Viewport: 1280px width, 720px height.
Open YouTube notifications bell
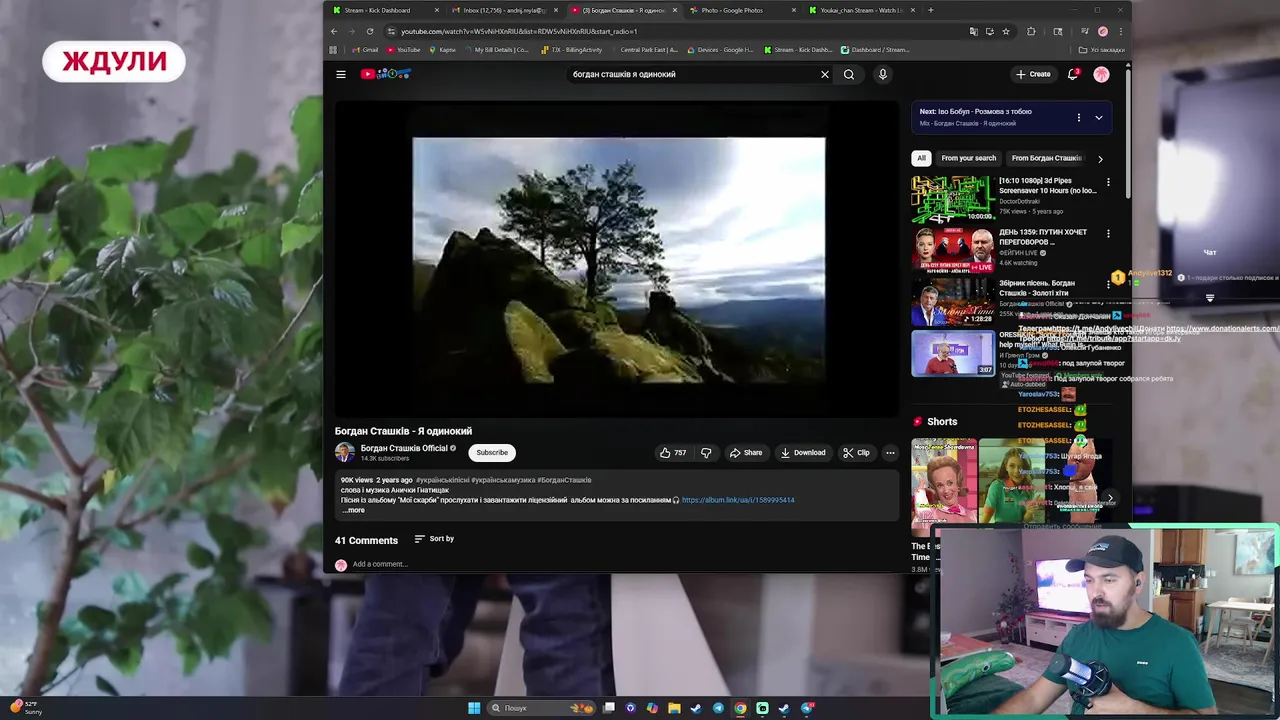click(x=1073, y=74)
